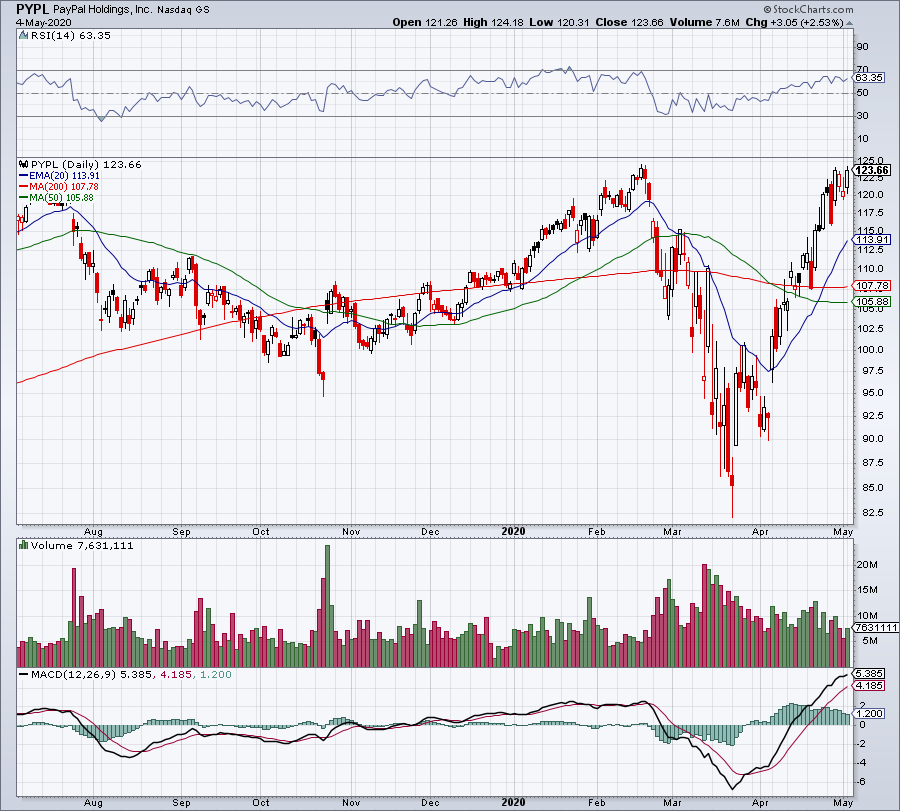The height and width of the screenshot is (811, 900).
Task: Click the 4-May-2020 date label
Action: tap(44, 22)
